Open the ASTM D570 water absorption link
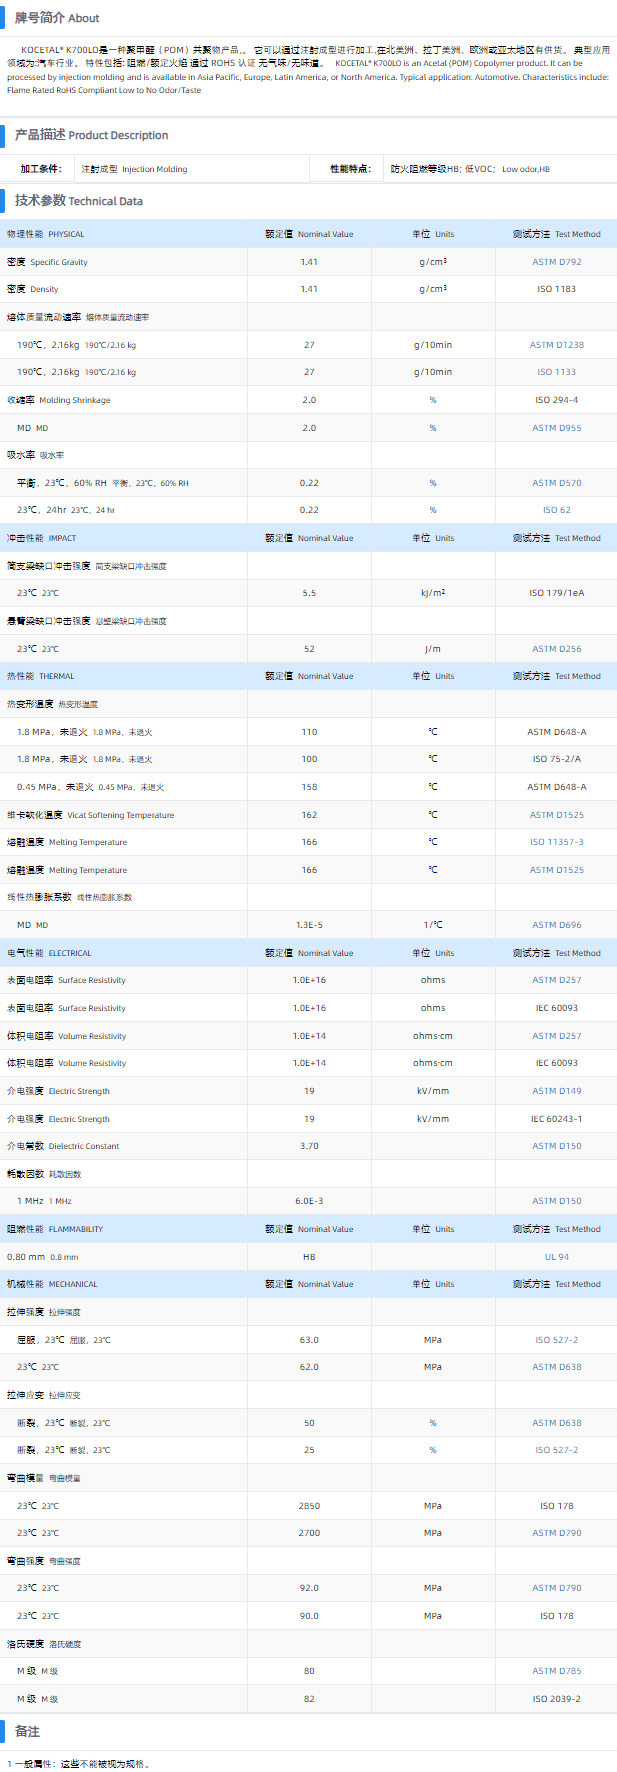 point(556,483)
